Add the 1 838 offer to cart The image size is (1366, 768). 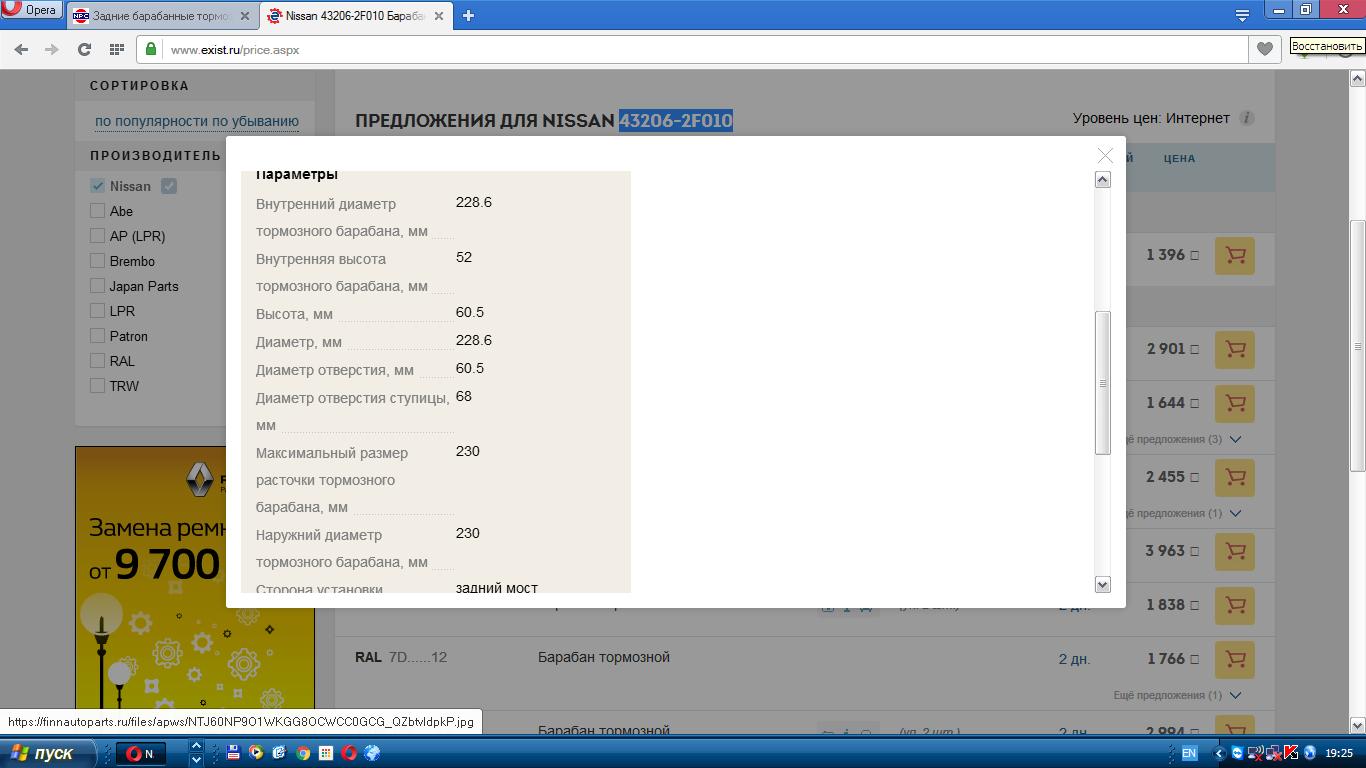pyautogui.click(x=1235, y=606)
